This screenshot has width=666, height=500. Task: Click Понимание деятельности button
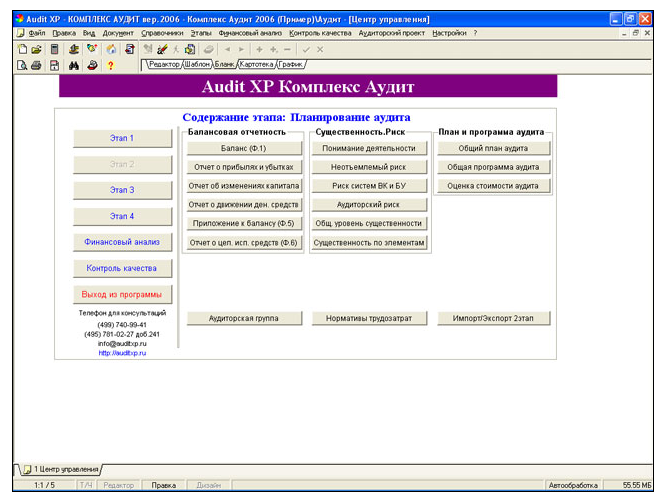pos(369,148)
